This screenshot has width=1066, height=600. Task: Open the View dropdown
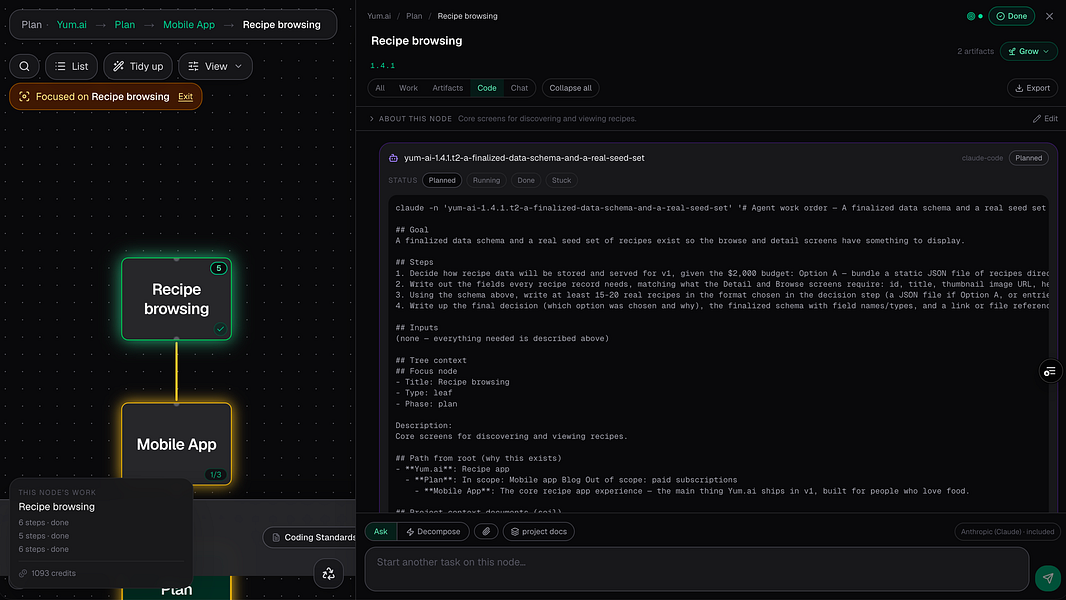[x=215, y=66]
